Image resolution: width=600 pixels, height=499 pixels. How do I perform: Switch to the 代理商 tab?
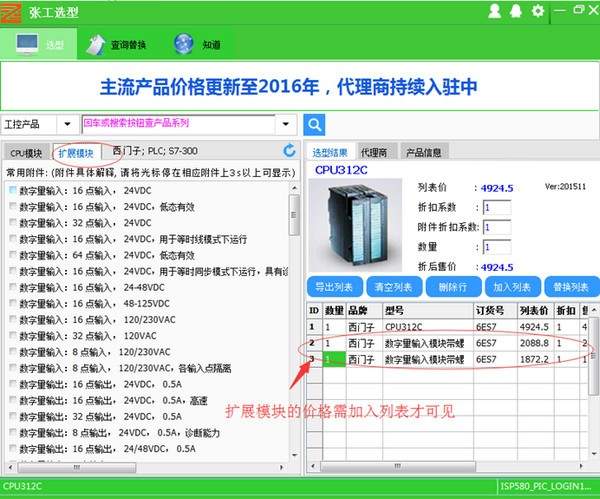coord(374,153)
